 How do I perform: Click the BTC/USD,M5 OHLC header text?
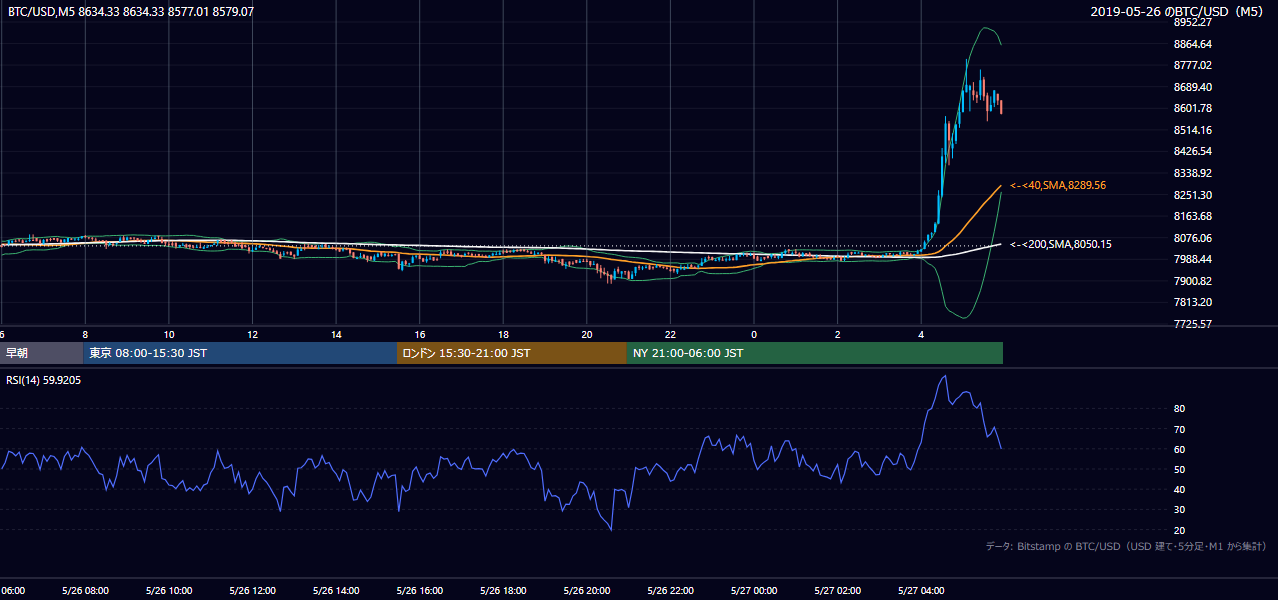(x=131, y=12)
